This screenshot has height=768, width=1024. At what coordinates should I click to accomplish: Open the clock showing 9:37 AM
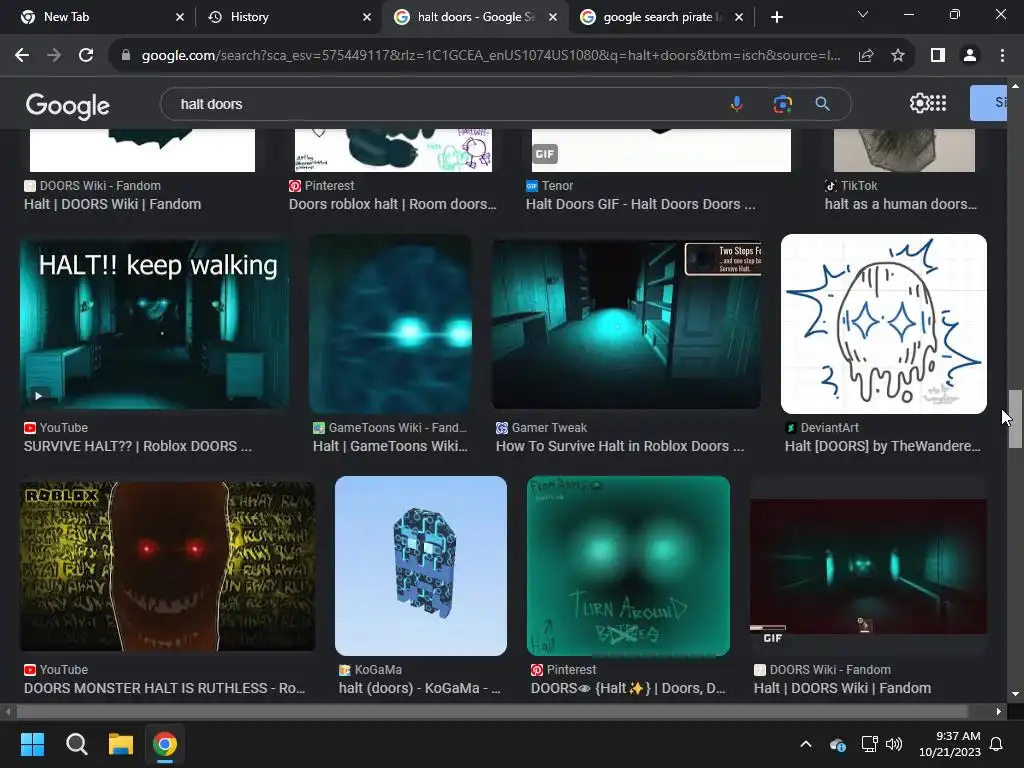(950, 744)
